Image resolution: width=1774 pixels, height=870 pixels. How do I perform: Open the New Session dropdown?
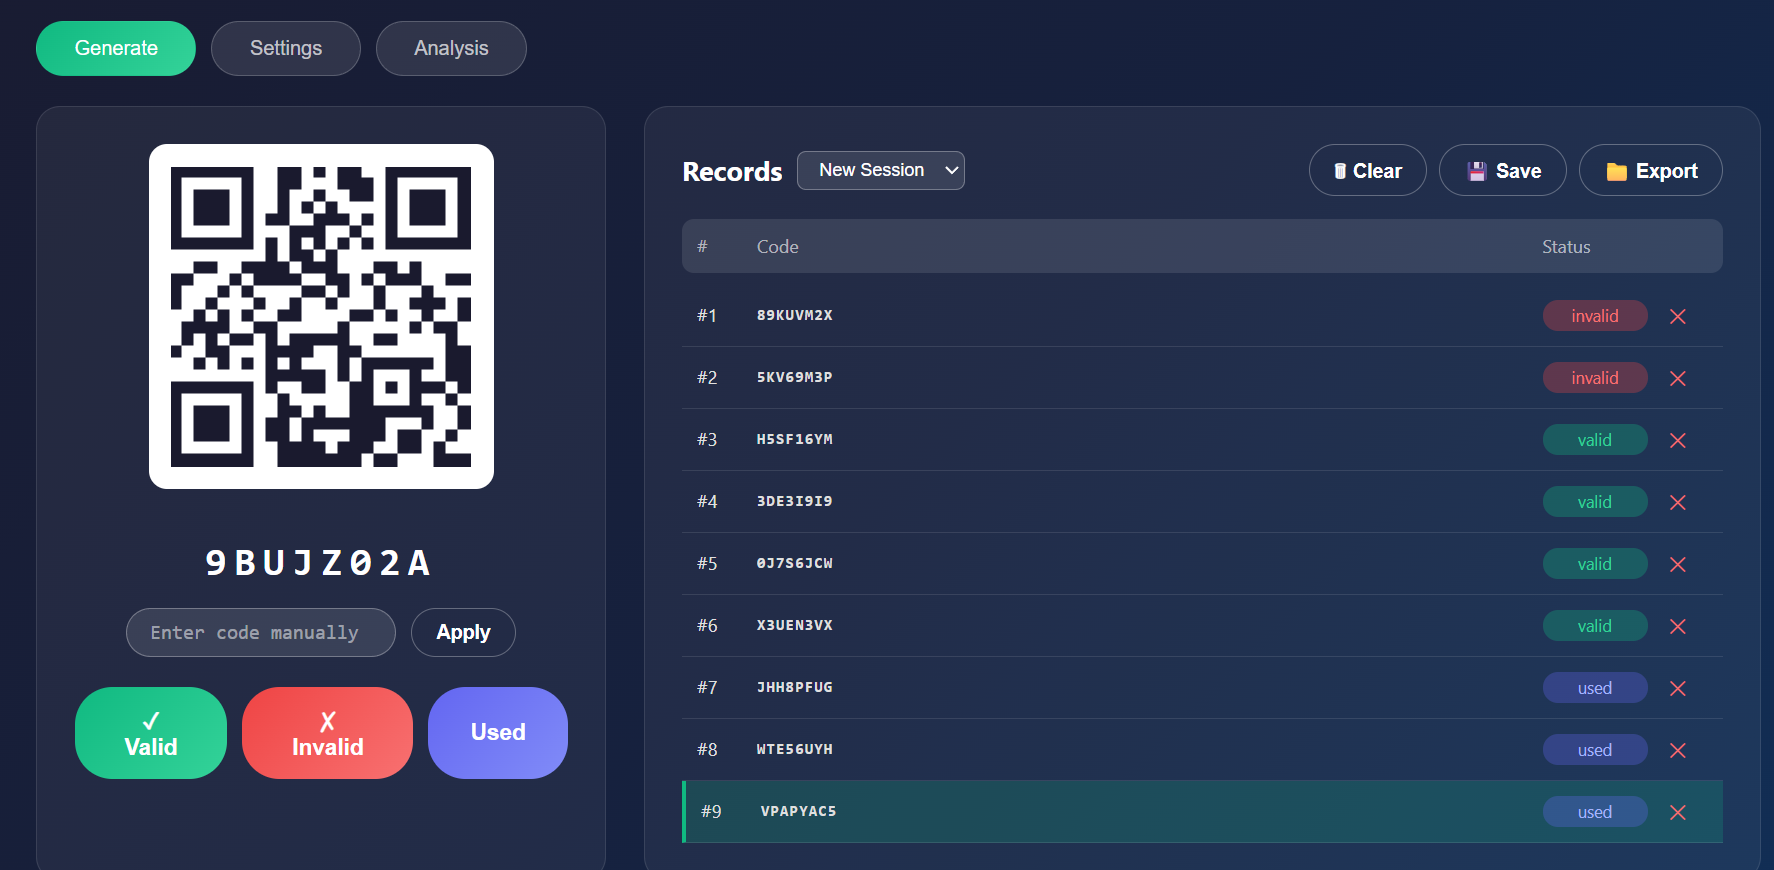(x=880, y=170)
